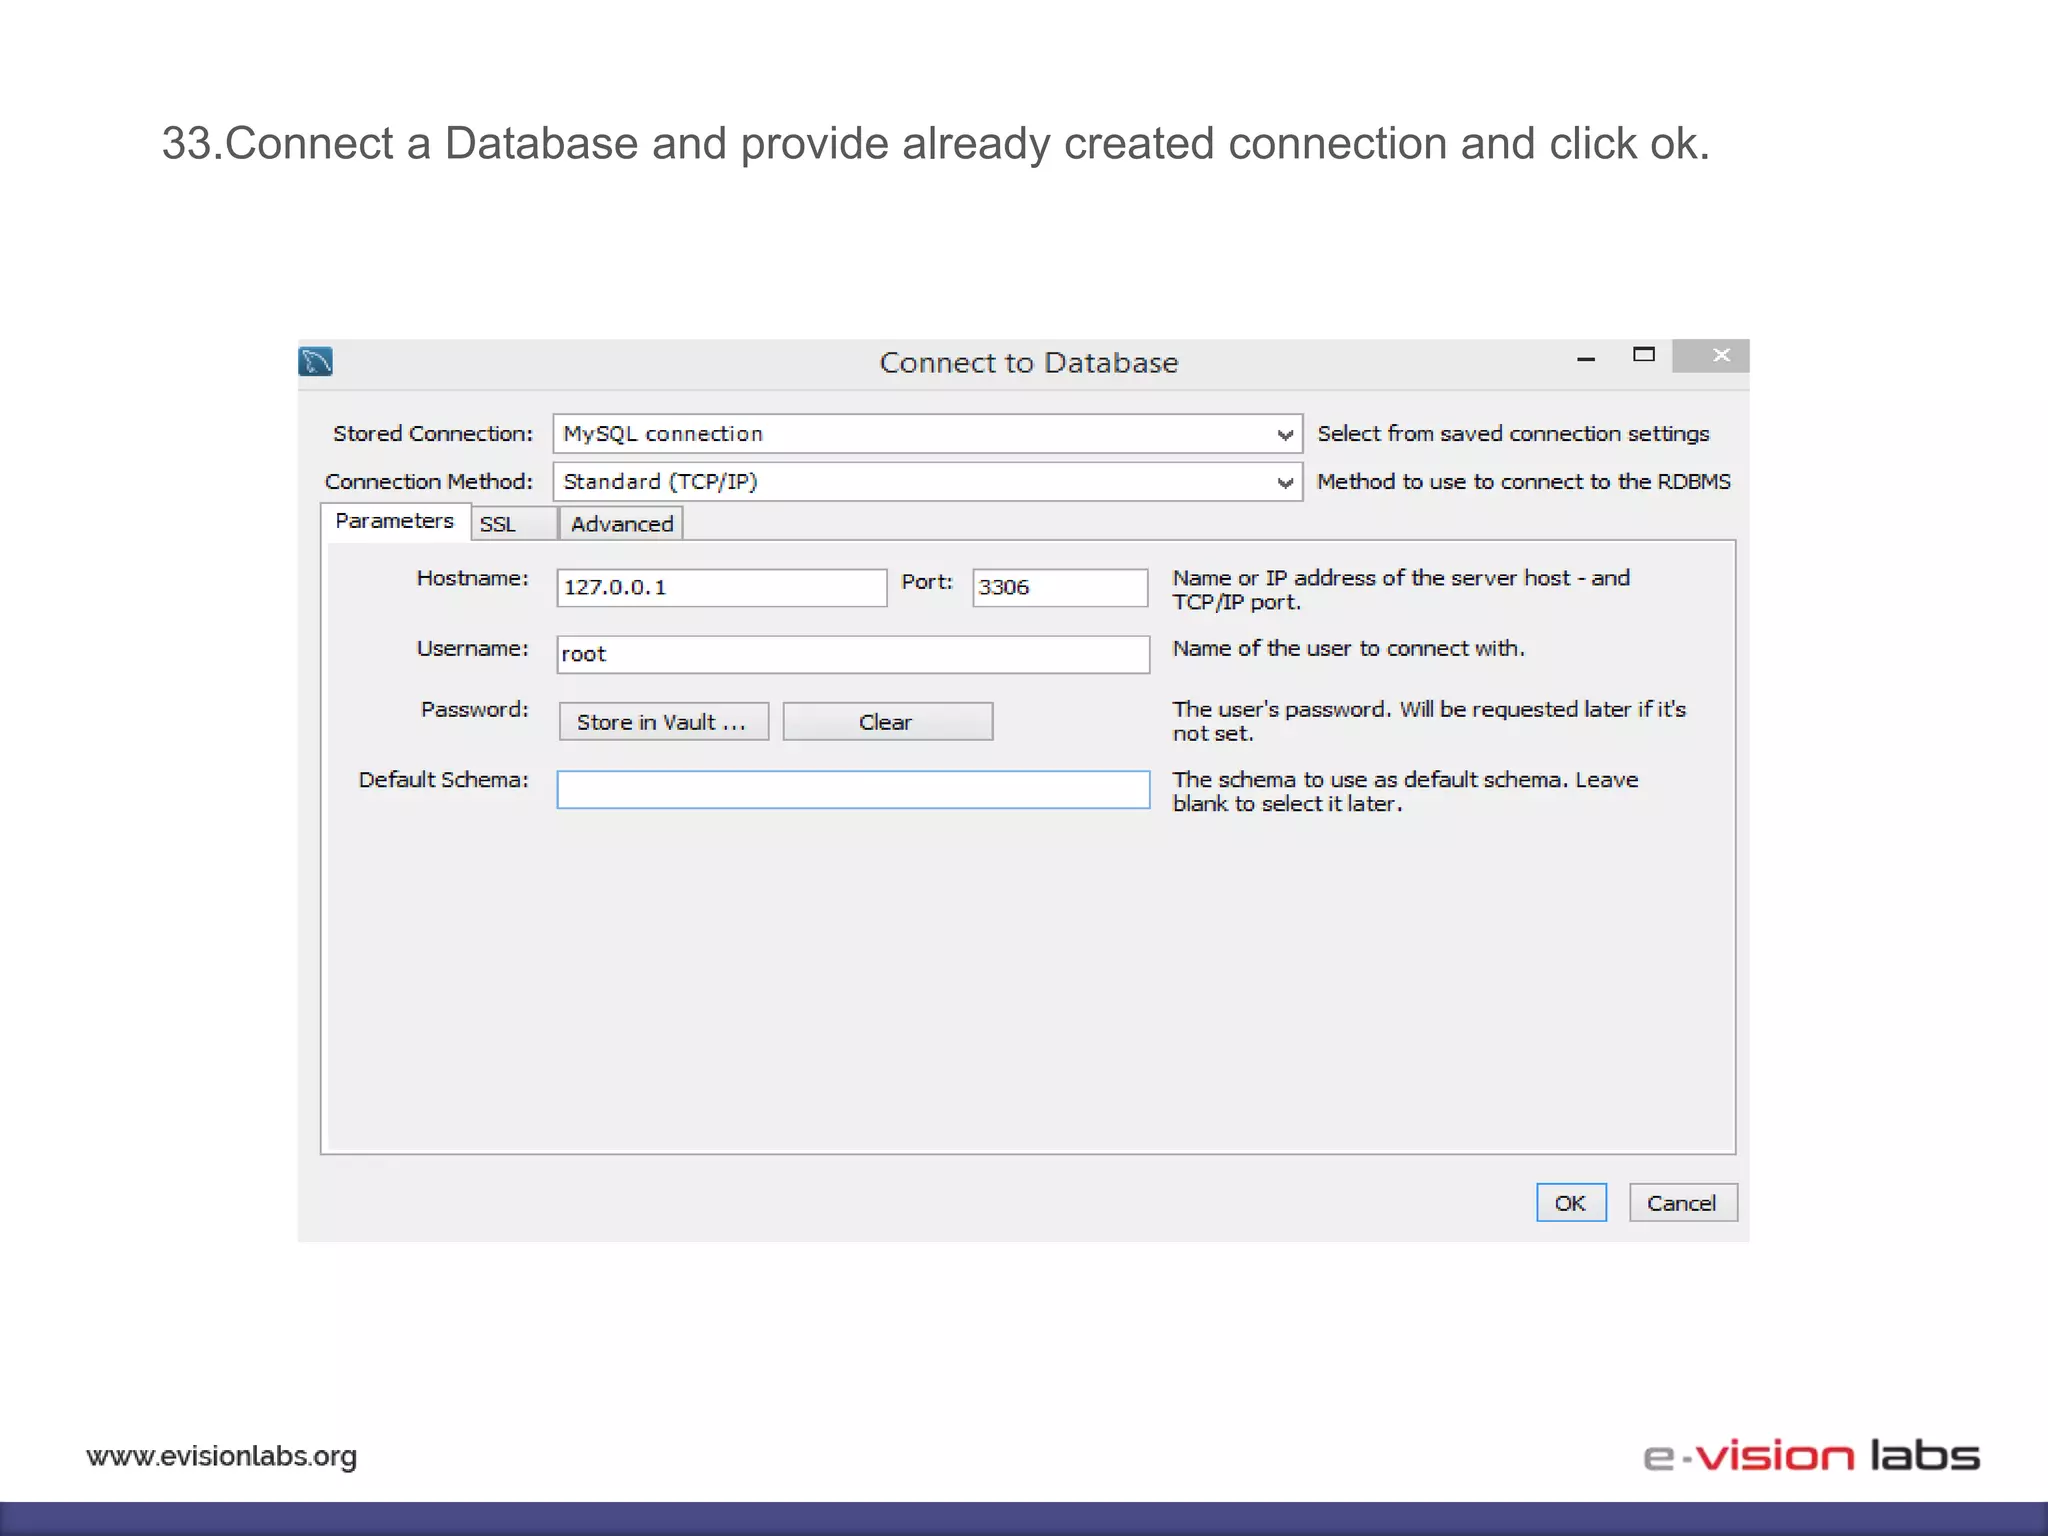
Task: Click the 'Default Schema:' label
Action: coord(444,780)
